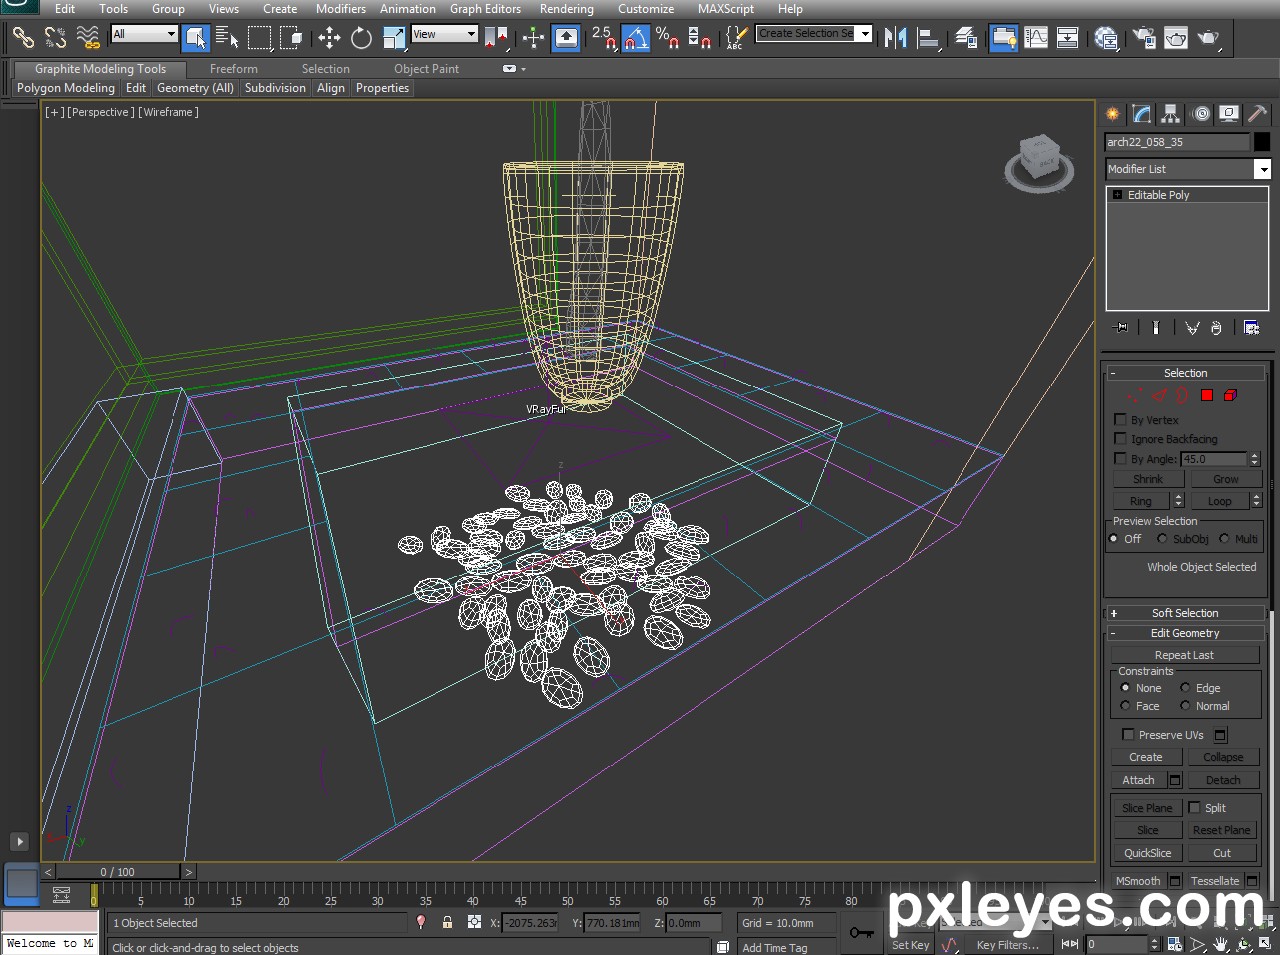Toggle the Angle Snap icon
The image size is (1280, 955).
[636, 38]
